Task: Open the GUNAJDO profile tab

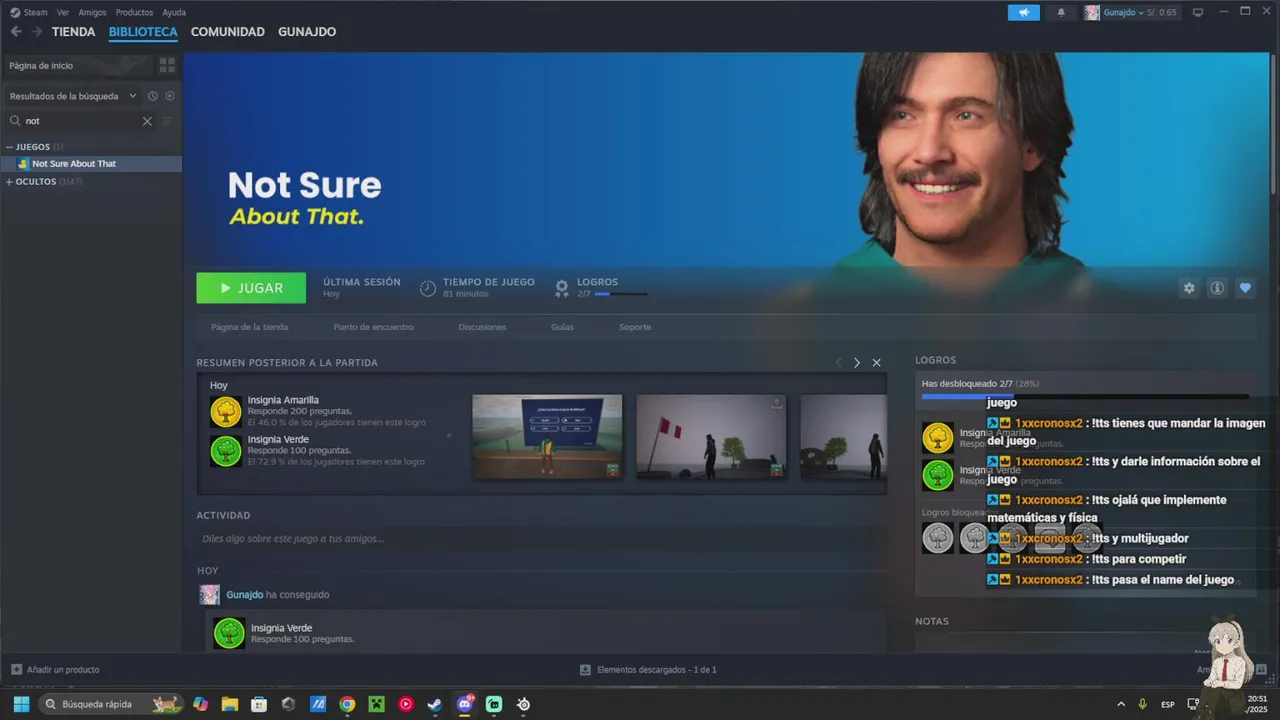Action: 307,32
